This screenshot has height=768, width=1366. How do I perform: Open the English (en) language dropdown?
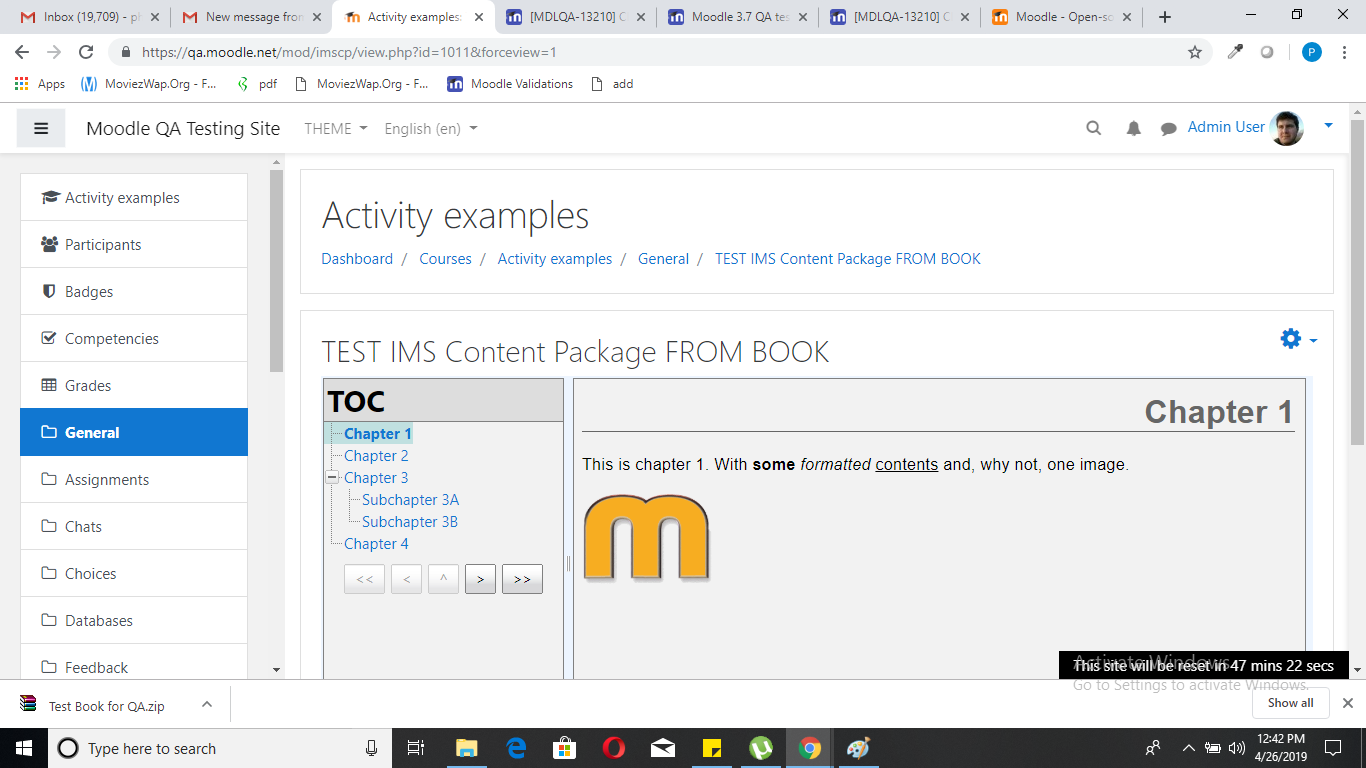click(431, 128)
